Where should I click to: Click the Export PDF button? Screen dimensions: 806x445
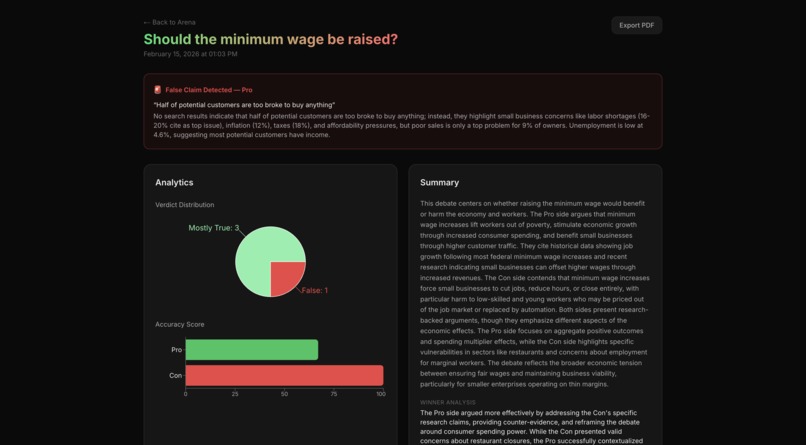point(636,25)
